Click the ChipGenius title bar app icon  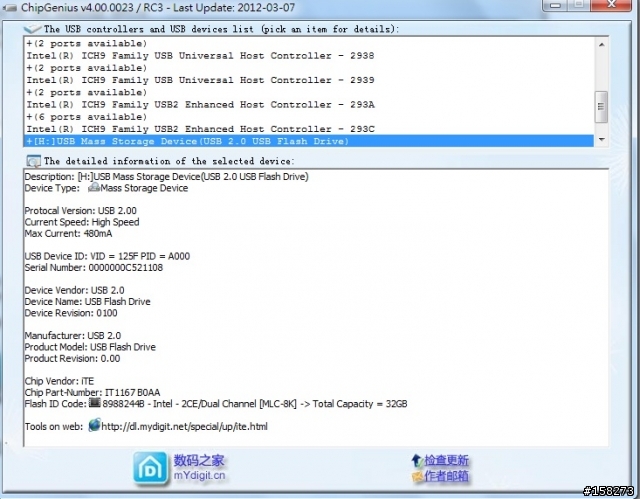click(x=9, y=7)
